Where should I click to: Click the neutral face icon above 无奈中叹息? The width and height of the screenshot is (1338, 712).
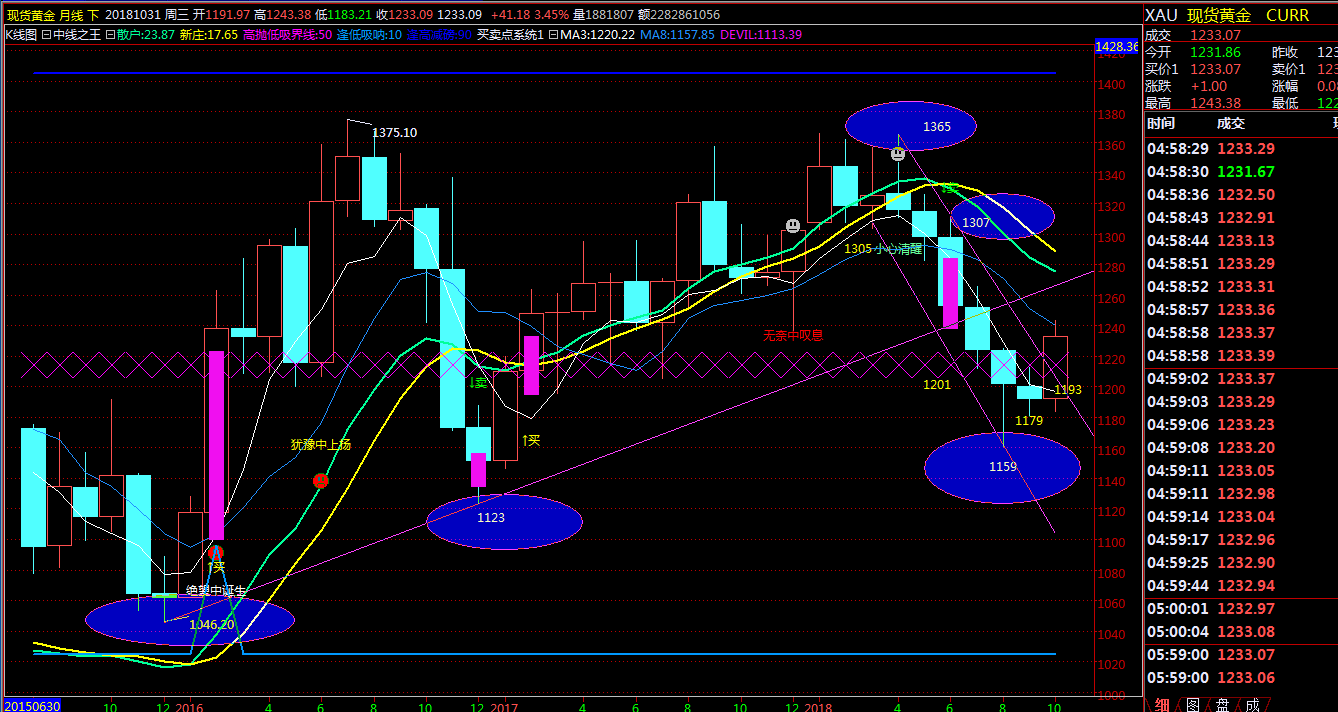point(792,226)
